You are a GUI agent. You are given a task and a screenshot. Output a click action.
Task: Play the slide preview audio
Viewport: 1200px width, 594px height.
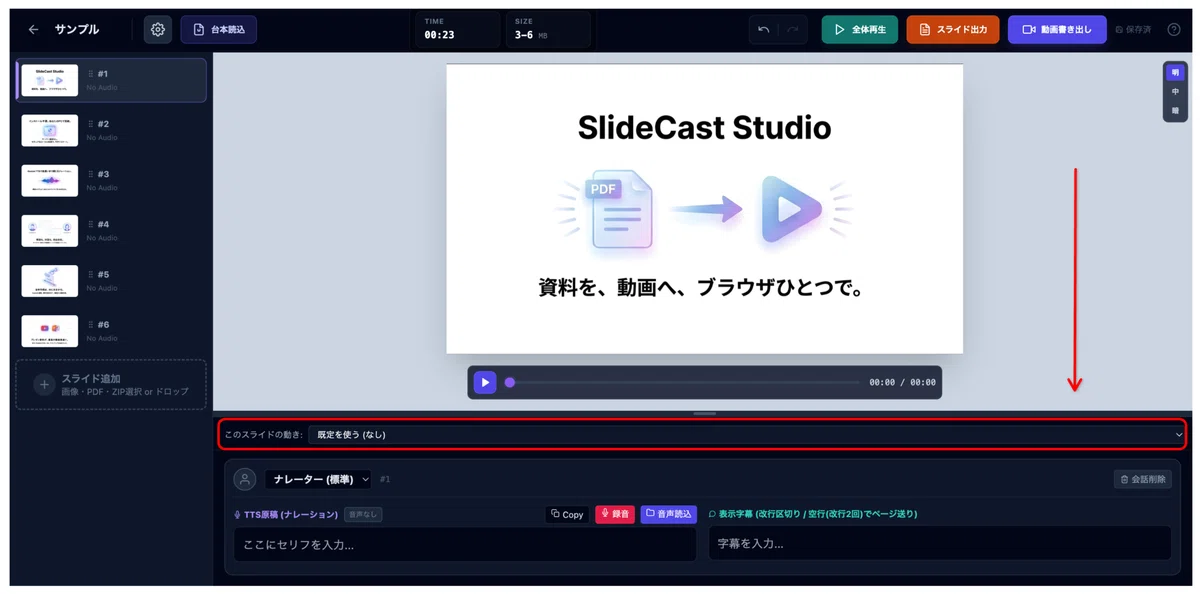coord(484,382)
